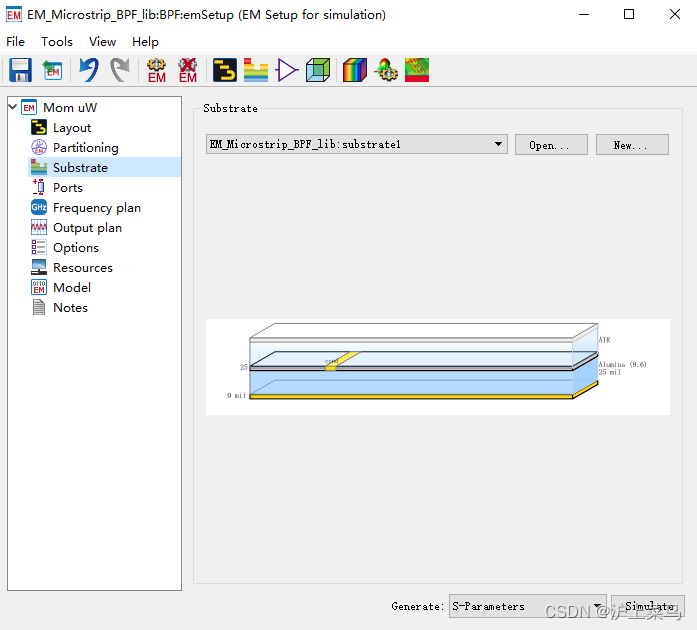Maximize the EM Setup window
The image size is (697, 630).
click(629, 14)
